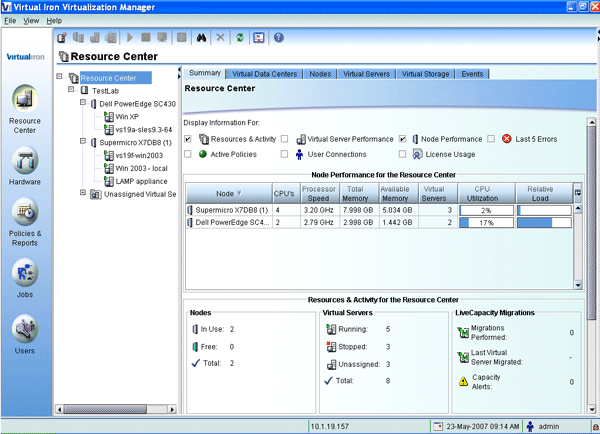Click the Migrations Performed icon
Image resolution: width=600 pixels, height=434 pixels.
click(x=463, y=333)
